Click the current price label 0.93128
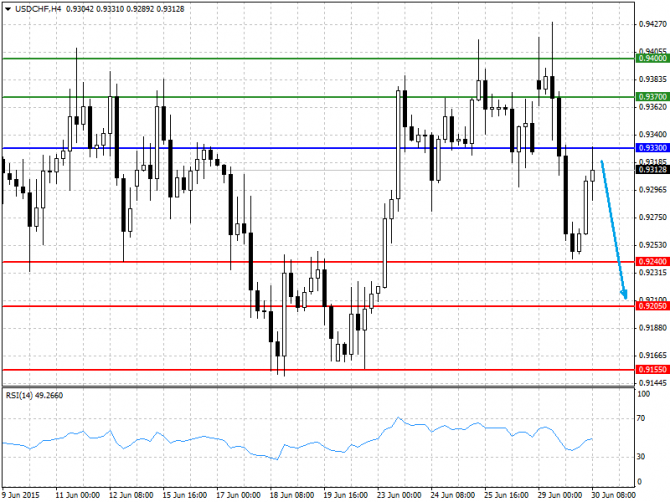This screenshot has height=502, width=670. point(652,170)
